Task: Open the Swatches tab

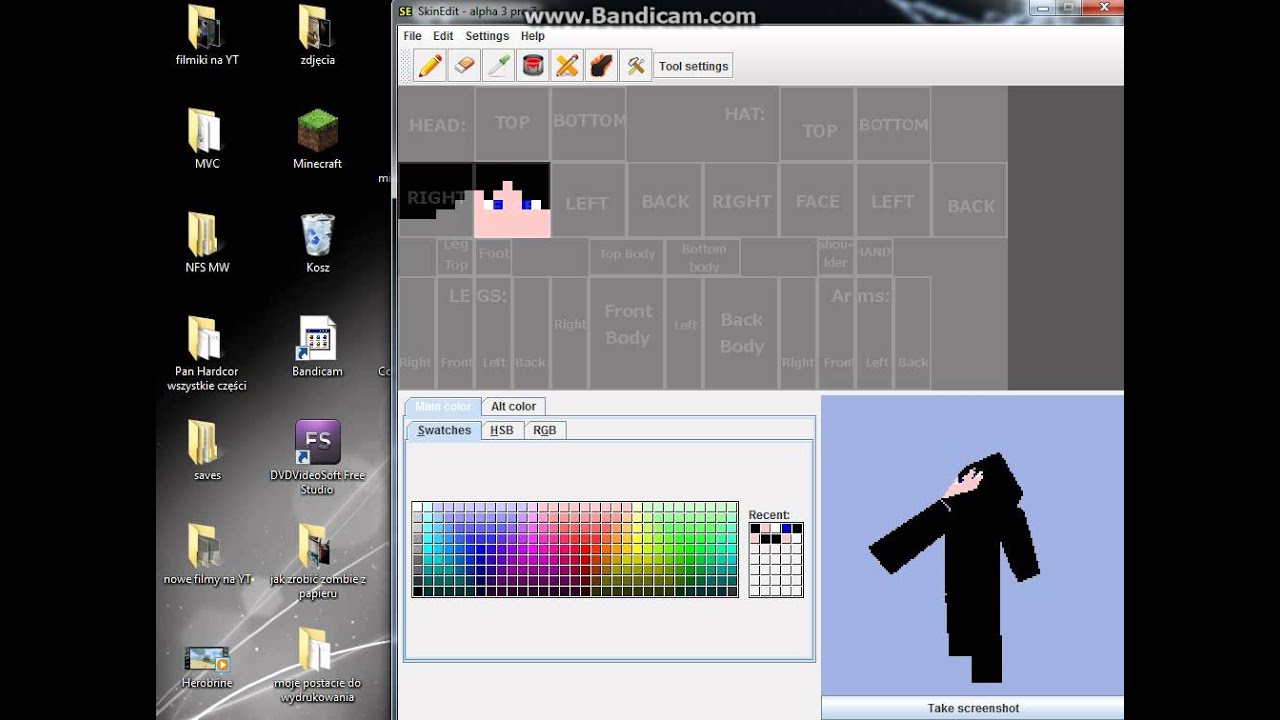Action: [444, 430]
